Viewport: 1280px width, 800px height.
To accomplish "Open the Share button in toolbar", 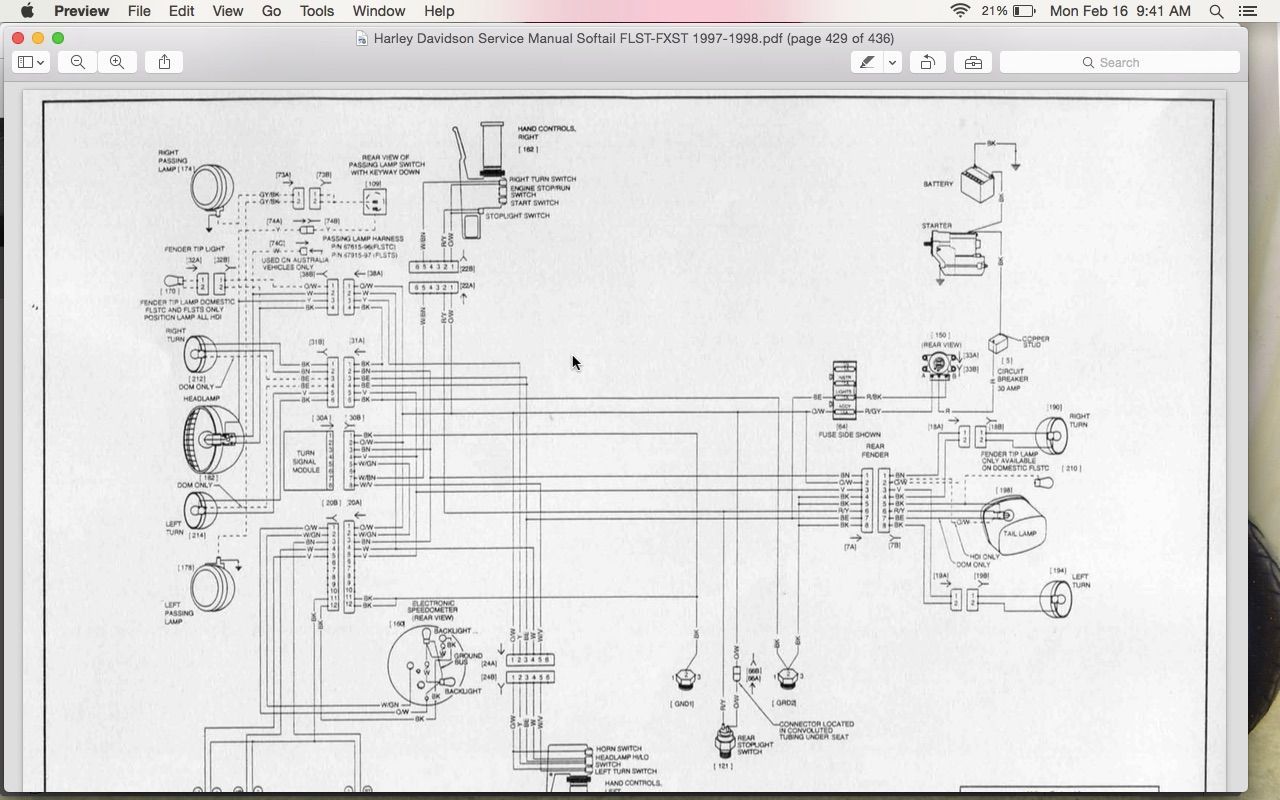I will pyautogui.click(x=164, y=62).
